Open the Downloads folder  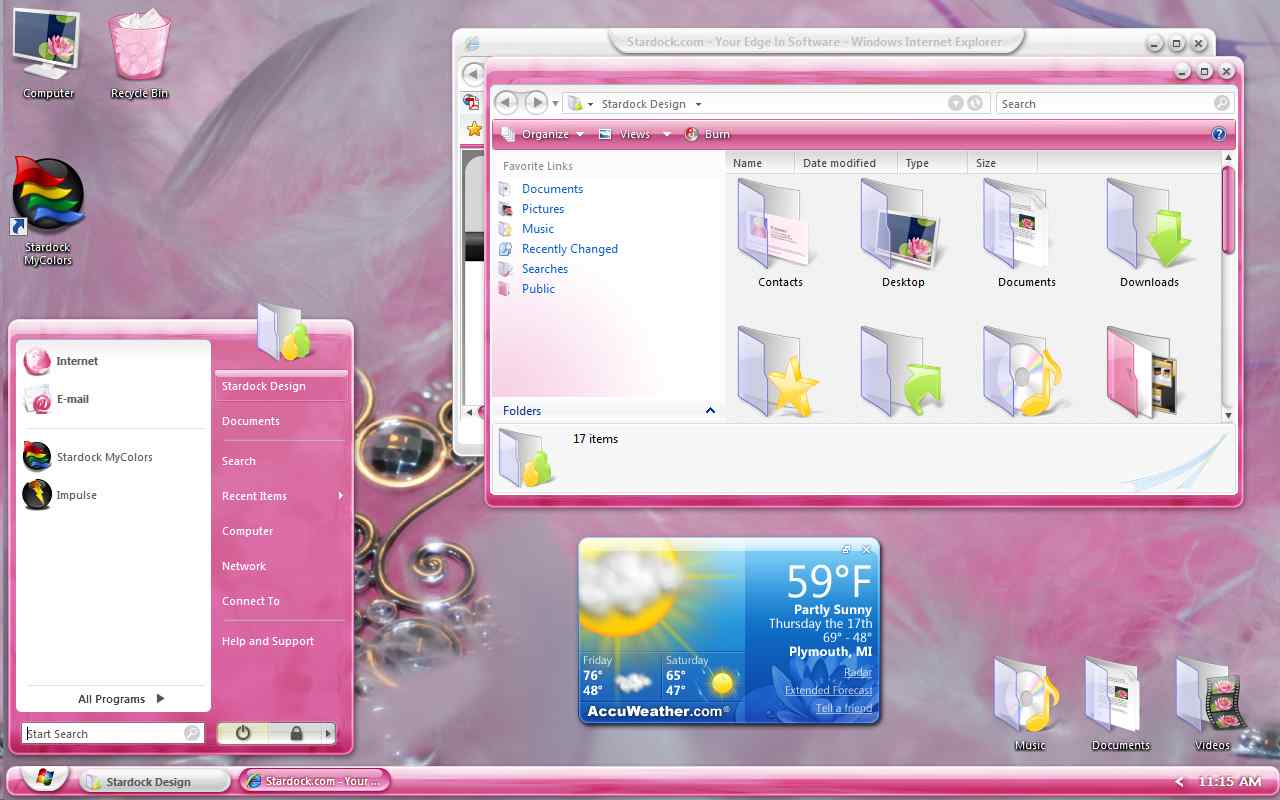1149,234
